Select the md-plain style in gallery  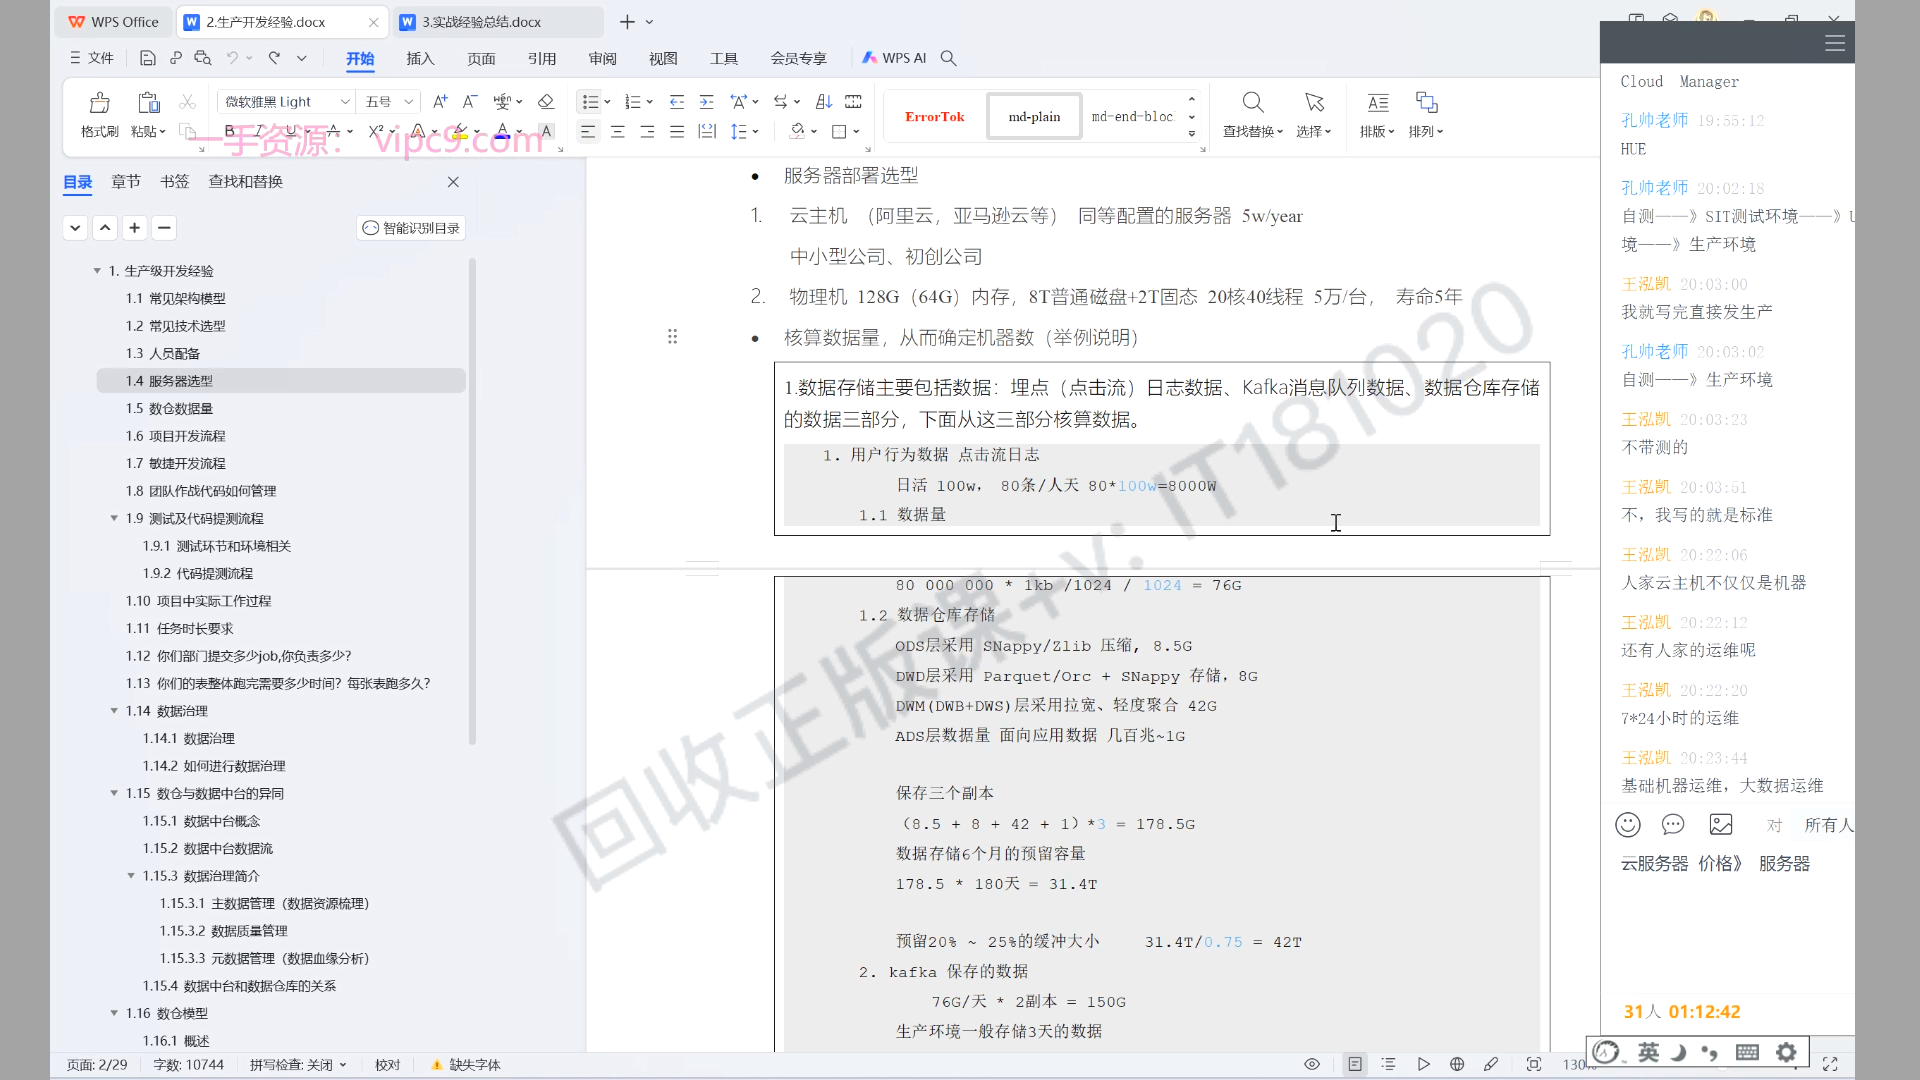tap(1034, 117)
